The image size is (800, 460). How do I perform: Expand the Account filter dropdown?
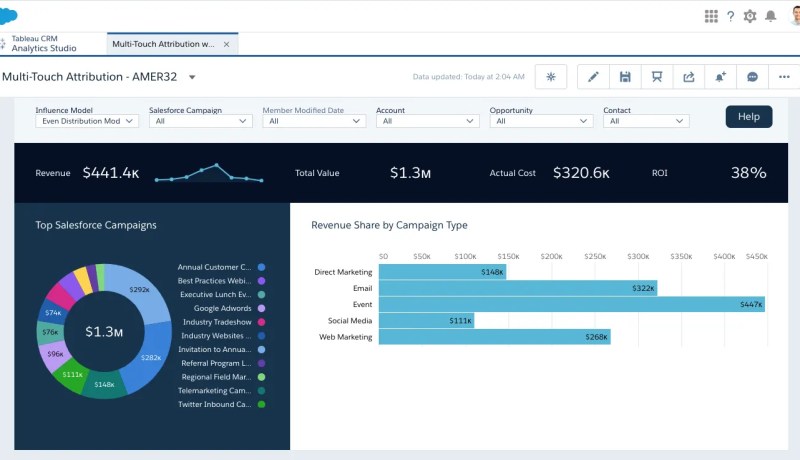427,121
